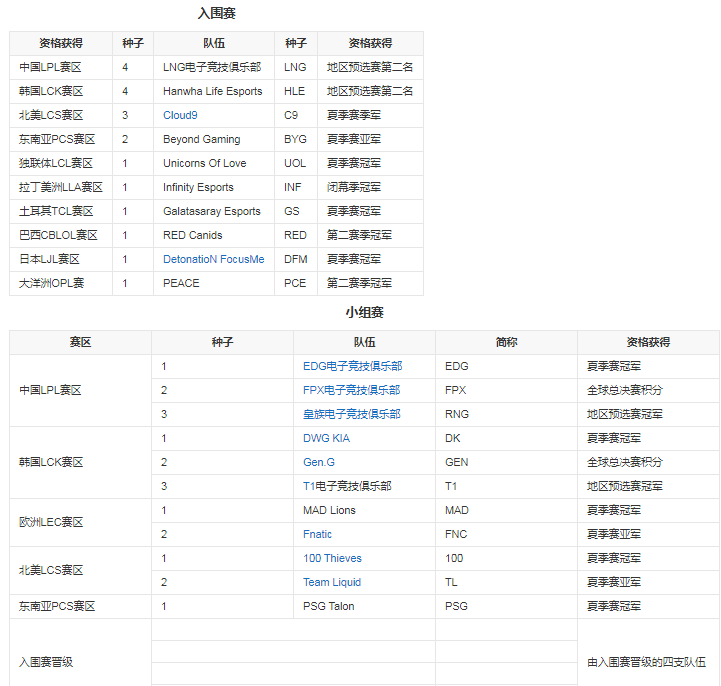Viewport: 721px width, 686px height.
Task: Open the DetonatioN FocusMe link
Action: coord(213,259)
